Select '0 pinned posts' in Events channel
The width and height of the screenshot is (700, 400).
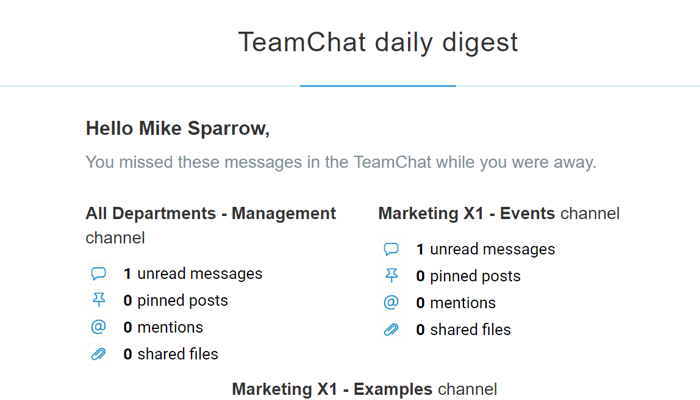468,276
